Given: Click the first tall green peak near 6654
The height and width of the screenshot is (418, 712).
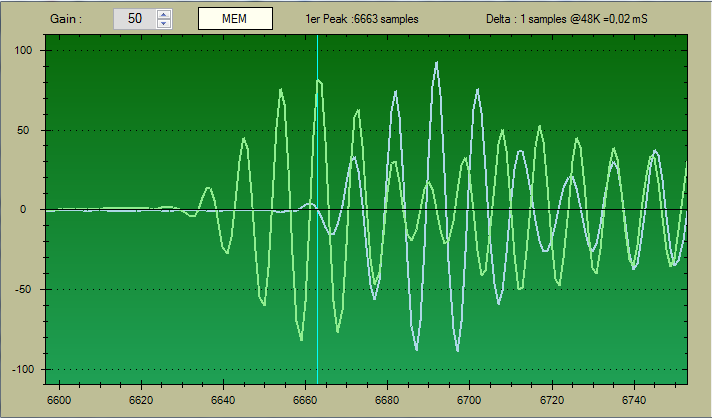Looking at the screenshot, I should (281, 90).
